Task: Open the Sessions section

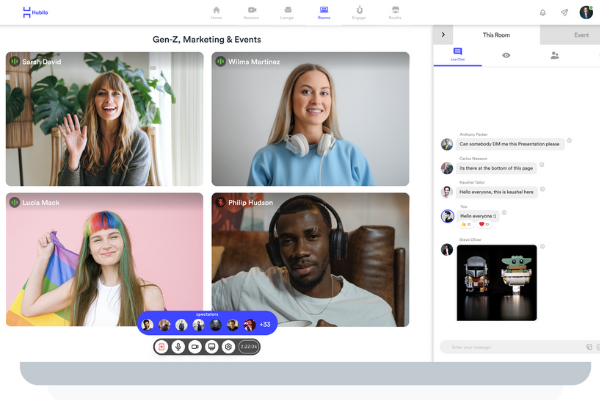Action: coord(251,13)
